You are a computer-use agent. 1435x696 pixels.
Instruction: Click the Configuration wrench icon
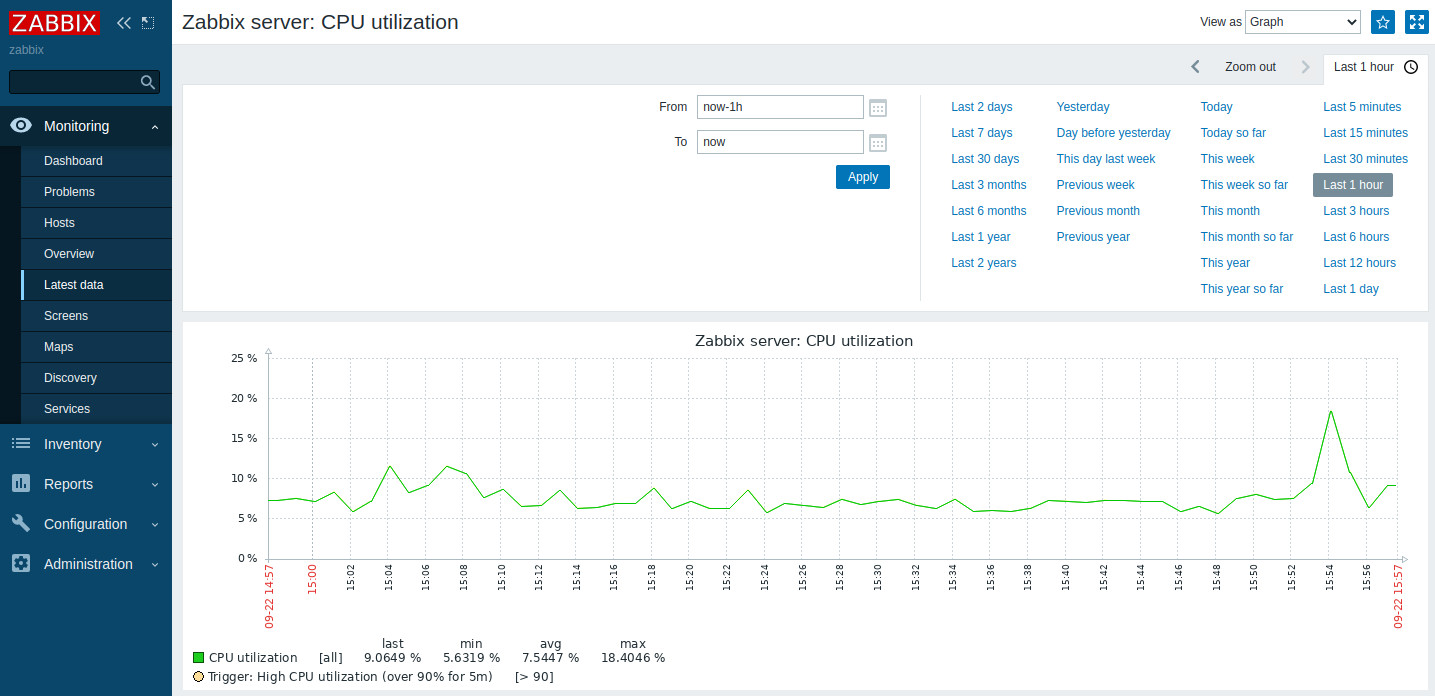20,524
